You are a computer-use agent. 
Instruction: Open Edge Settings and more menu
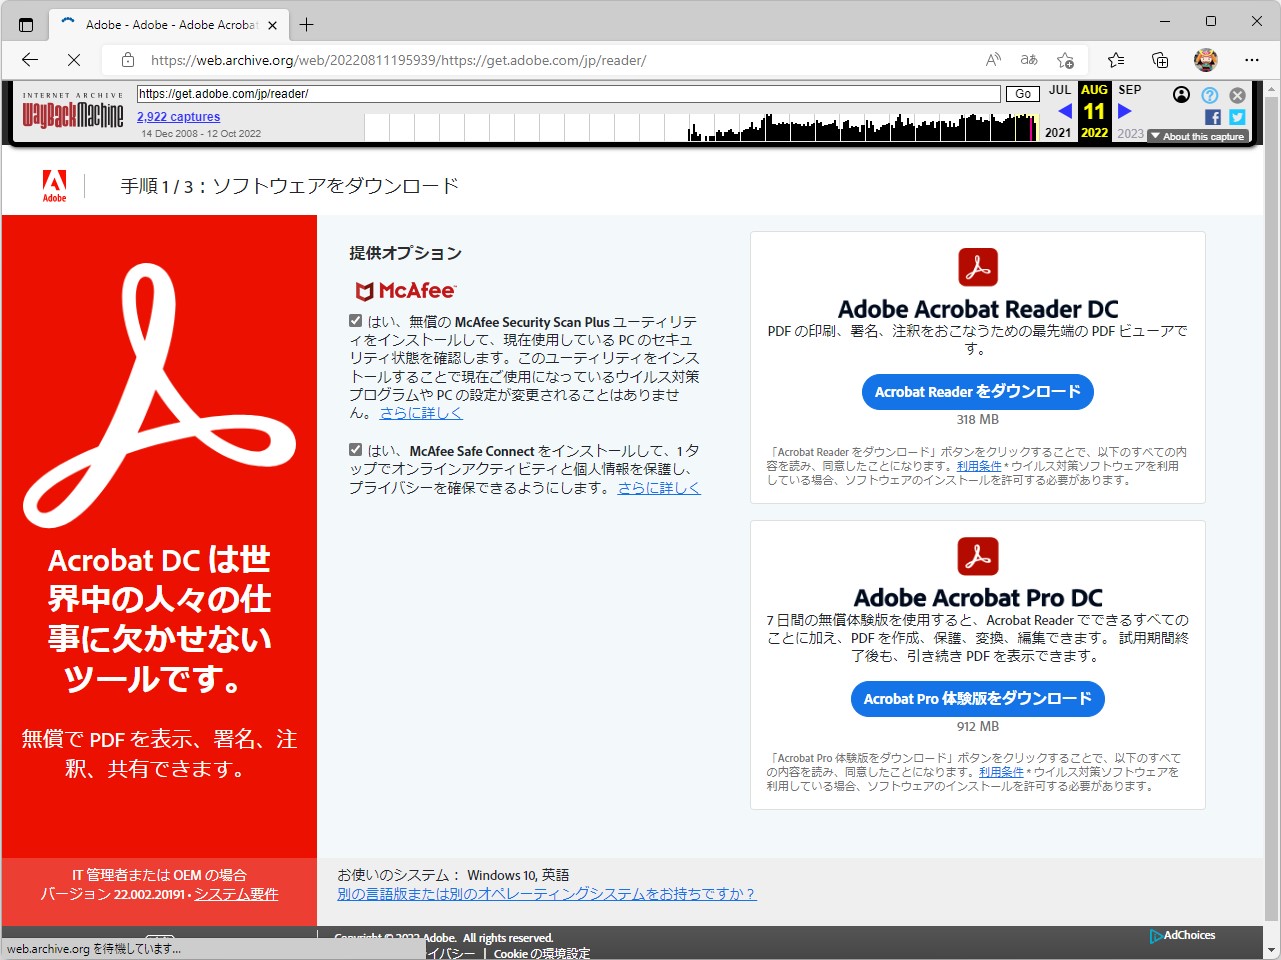(1252, 60)
